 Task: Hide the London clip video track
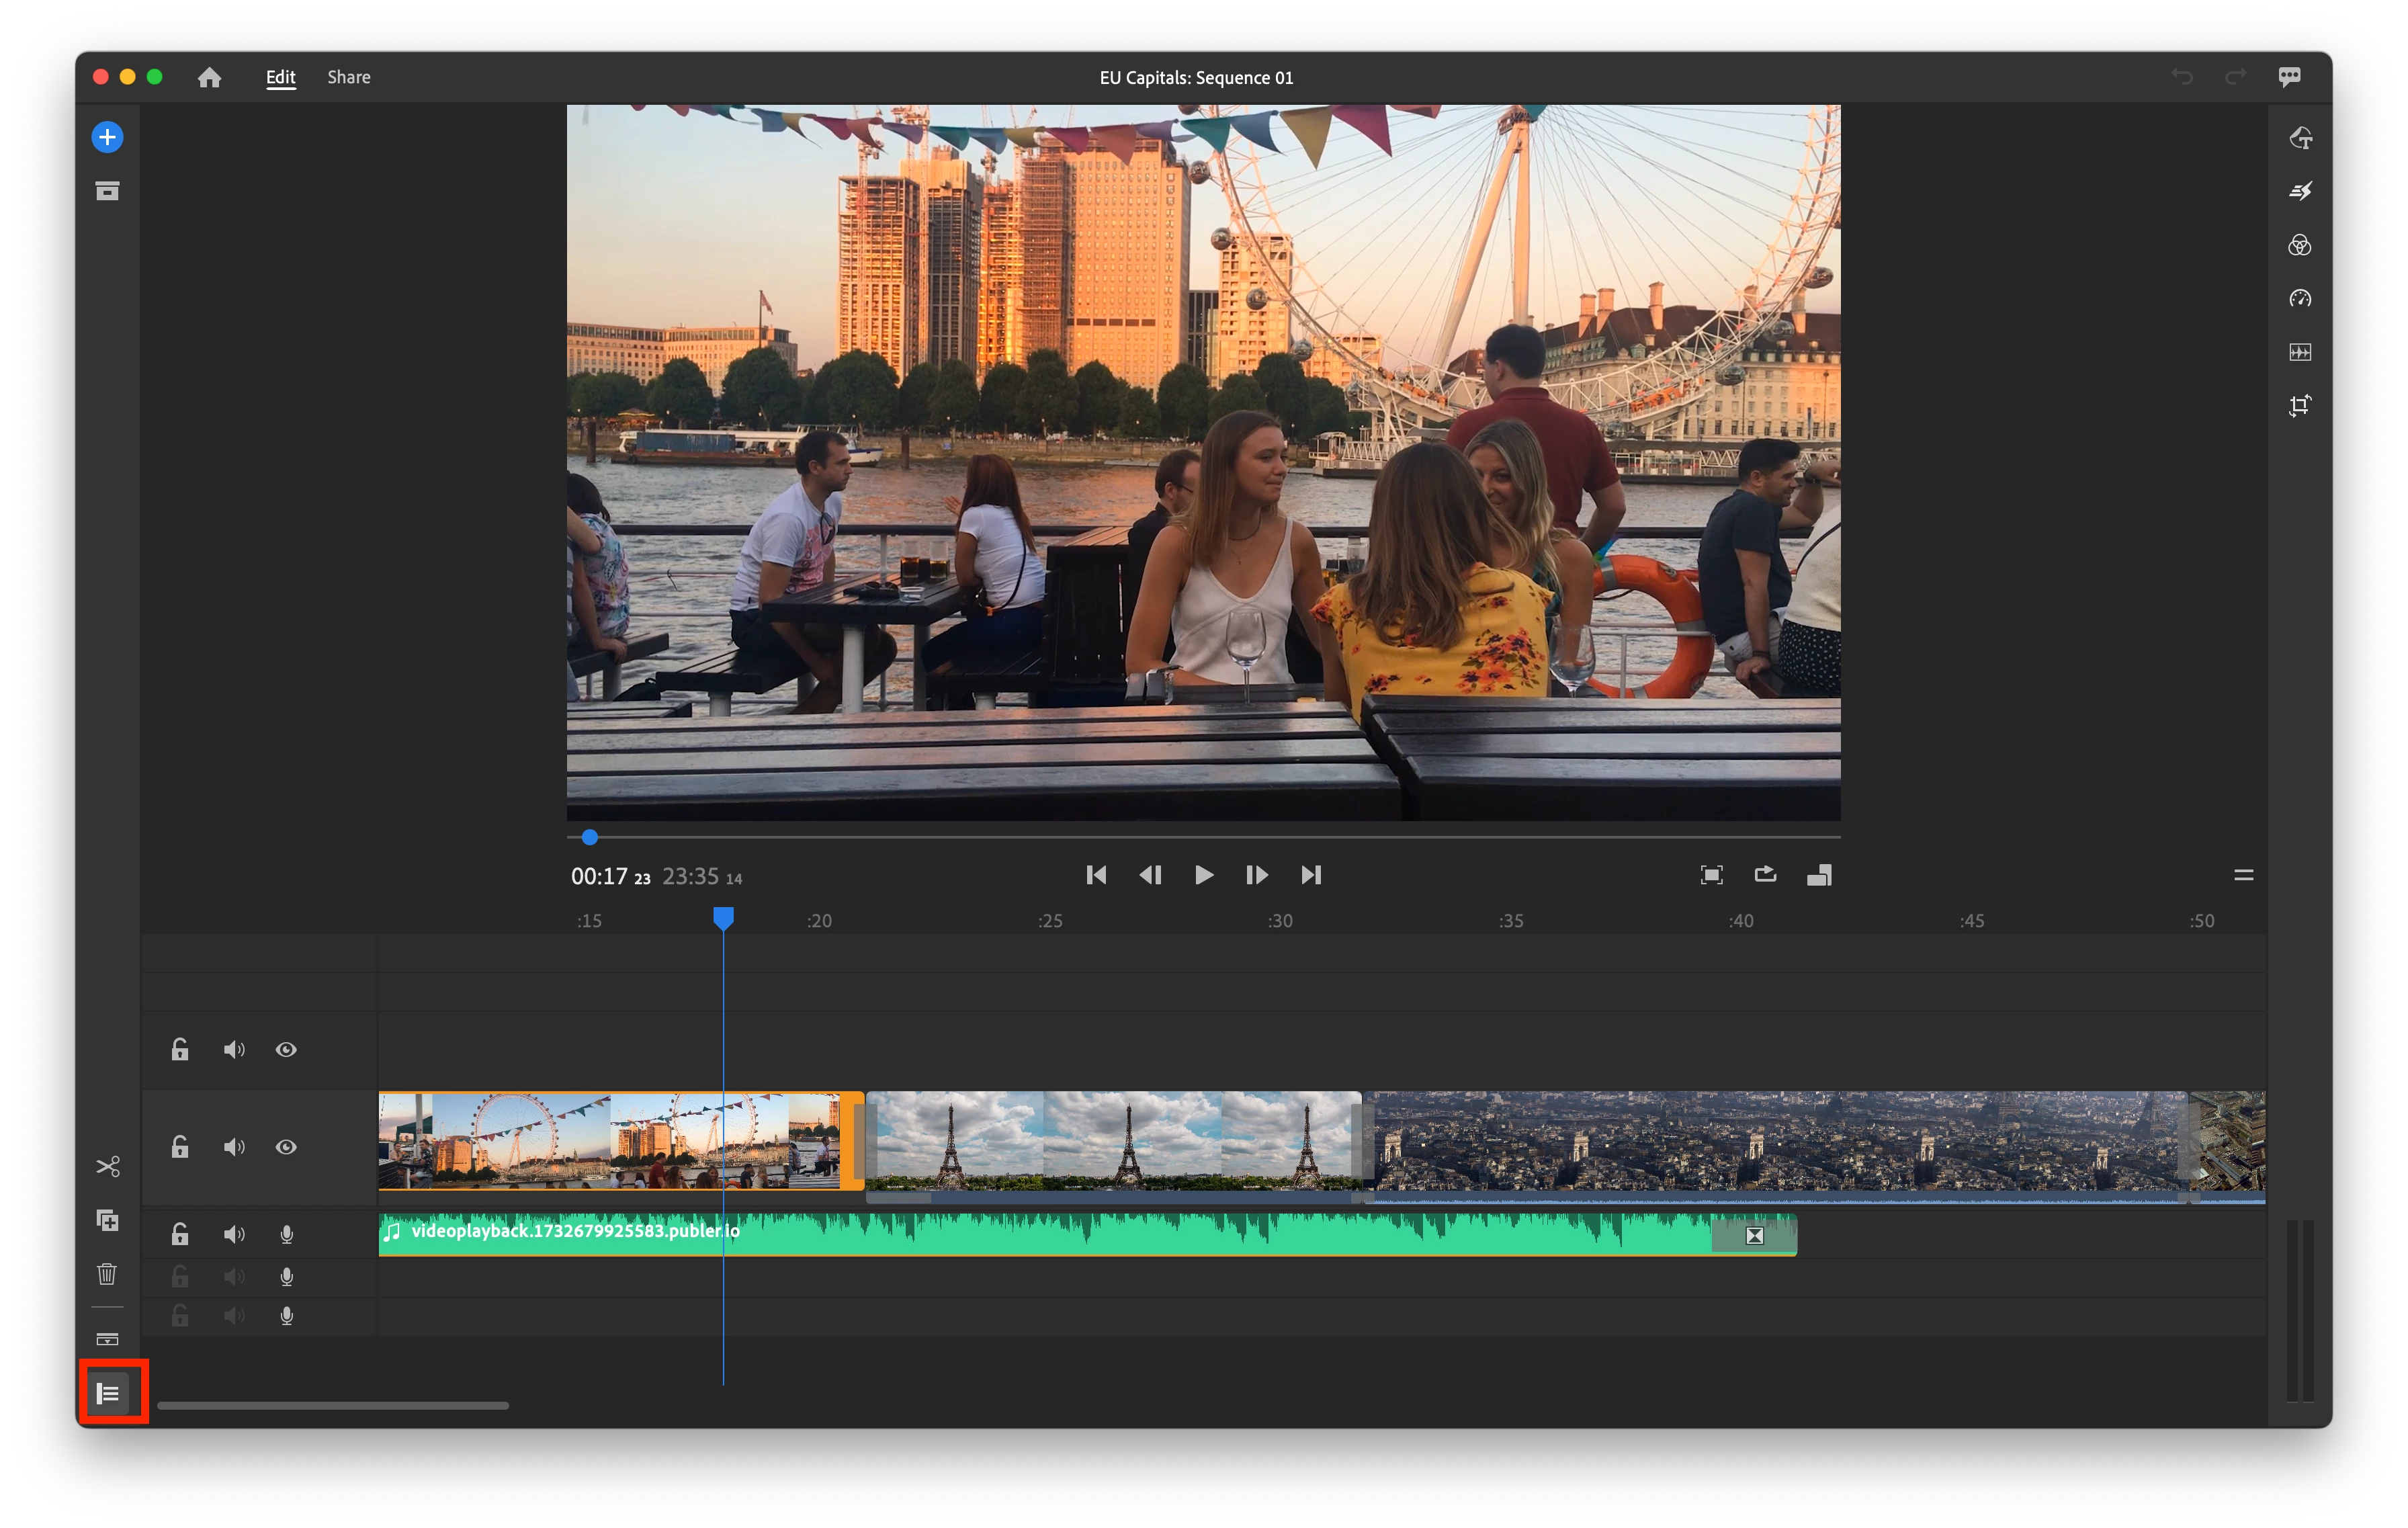(286, 1147)
